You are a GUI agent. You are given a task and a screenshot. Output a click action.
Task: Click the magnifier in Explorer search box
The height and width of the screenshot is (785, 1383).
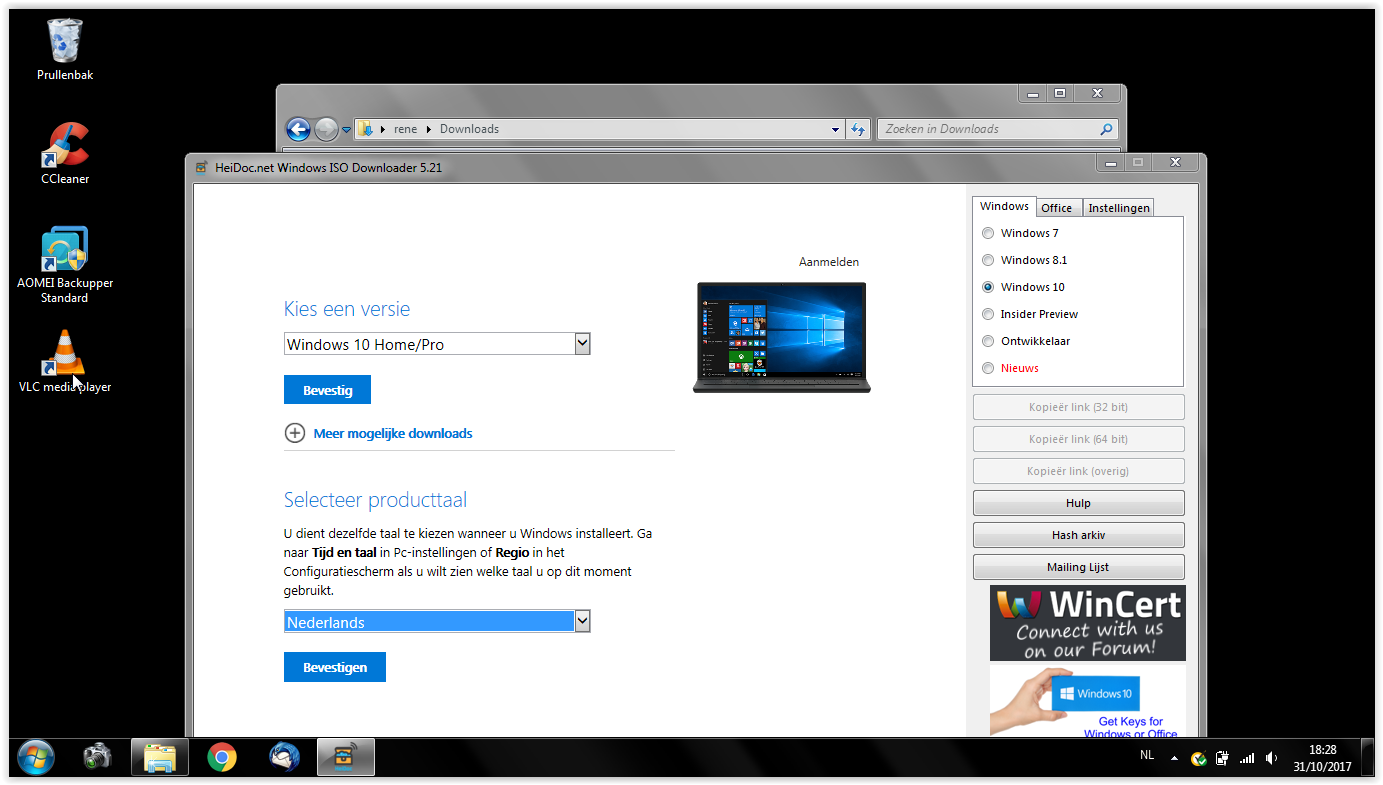point(1106,129)
